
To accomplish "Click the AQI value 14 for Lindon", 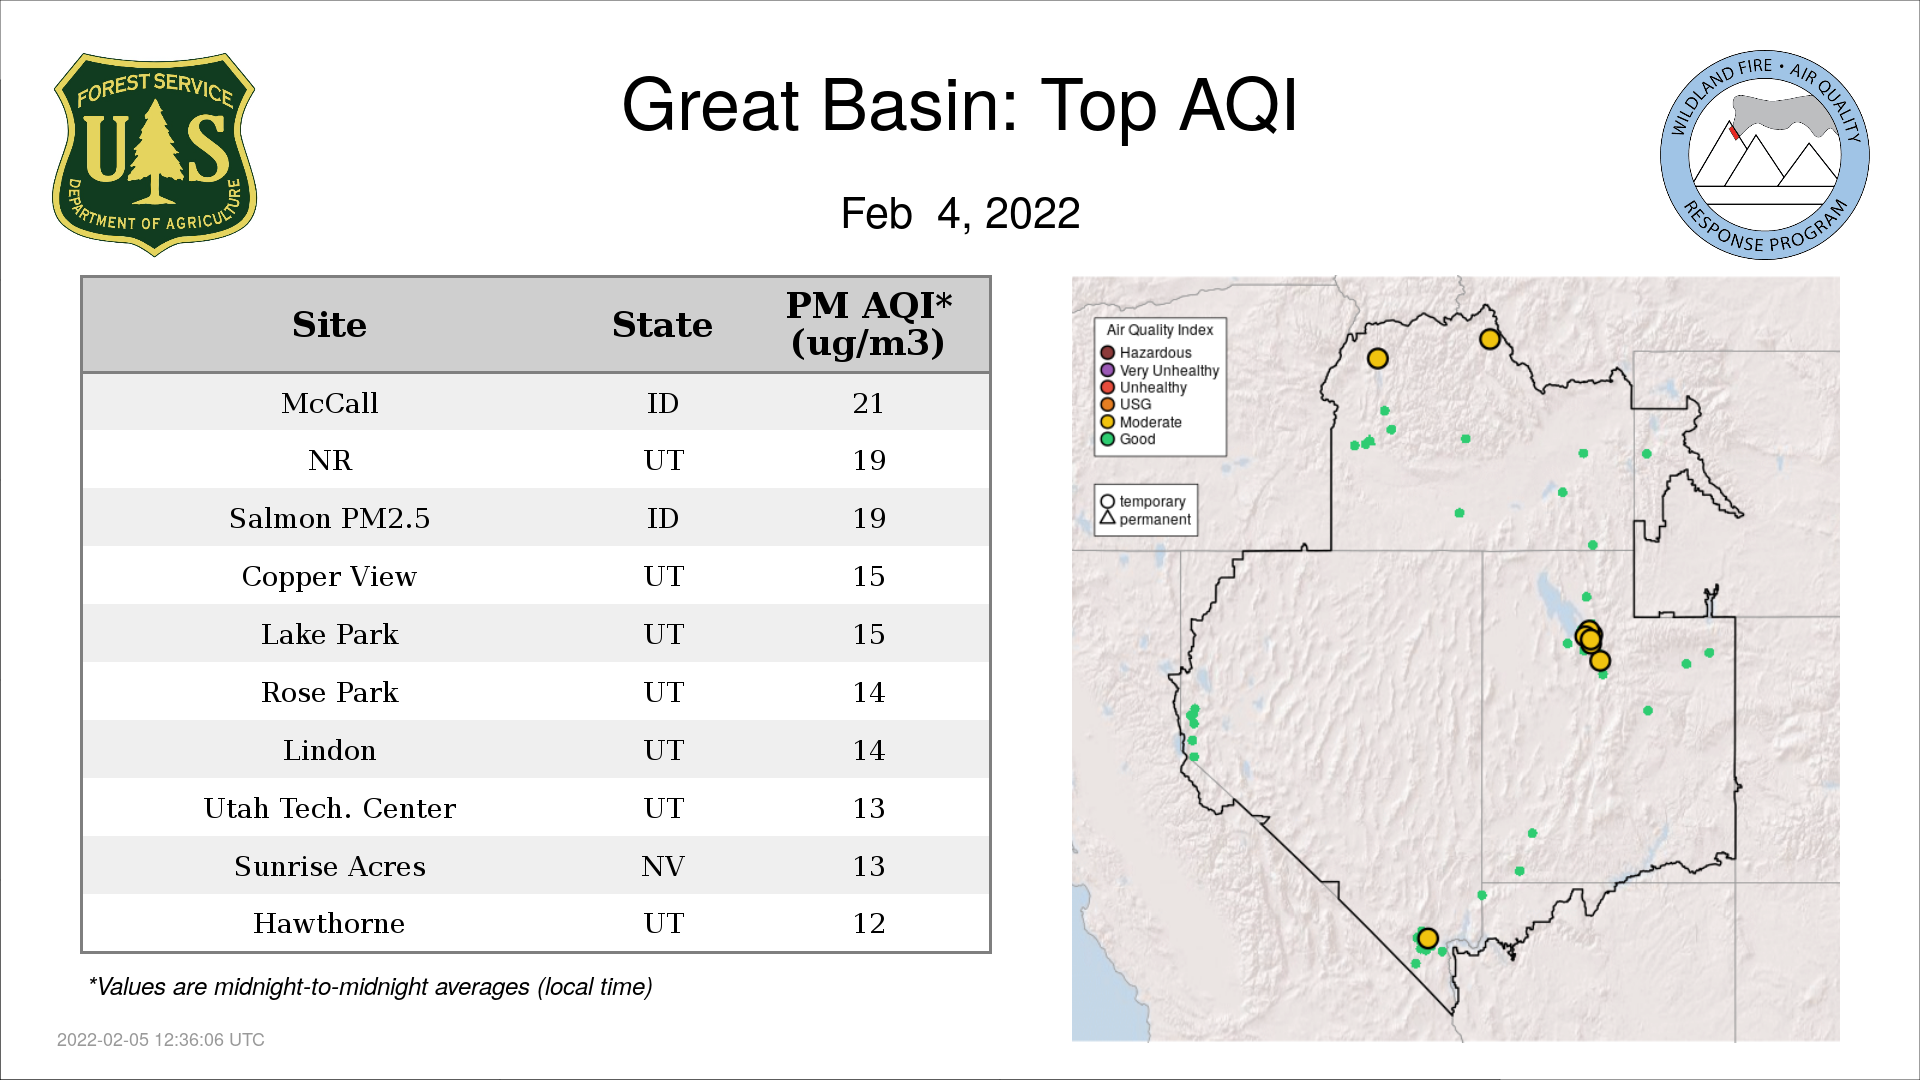I will (868, 750).
